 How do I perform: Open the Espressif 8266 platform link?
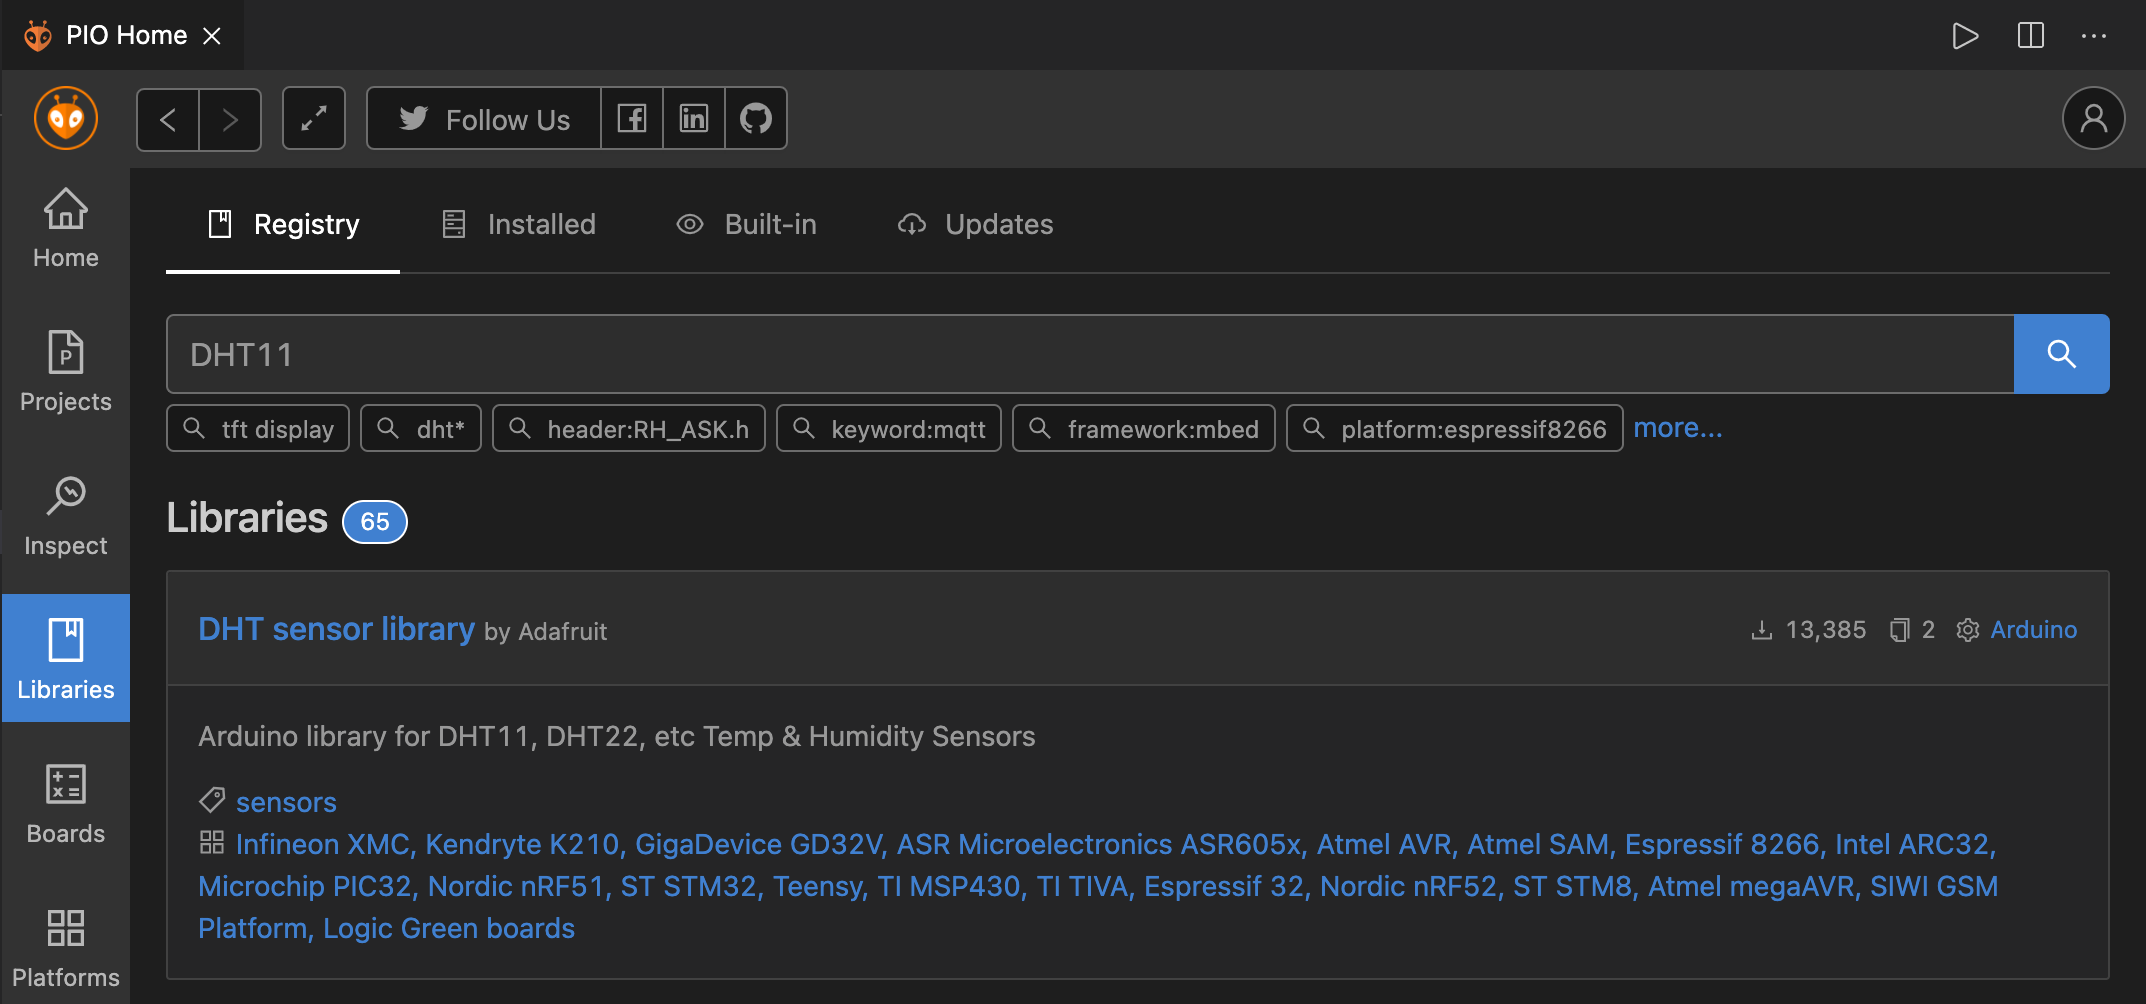(1721, 844)
